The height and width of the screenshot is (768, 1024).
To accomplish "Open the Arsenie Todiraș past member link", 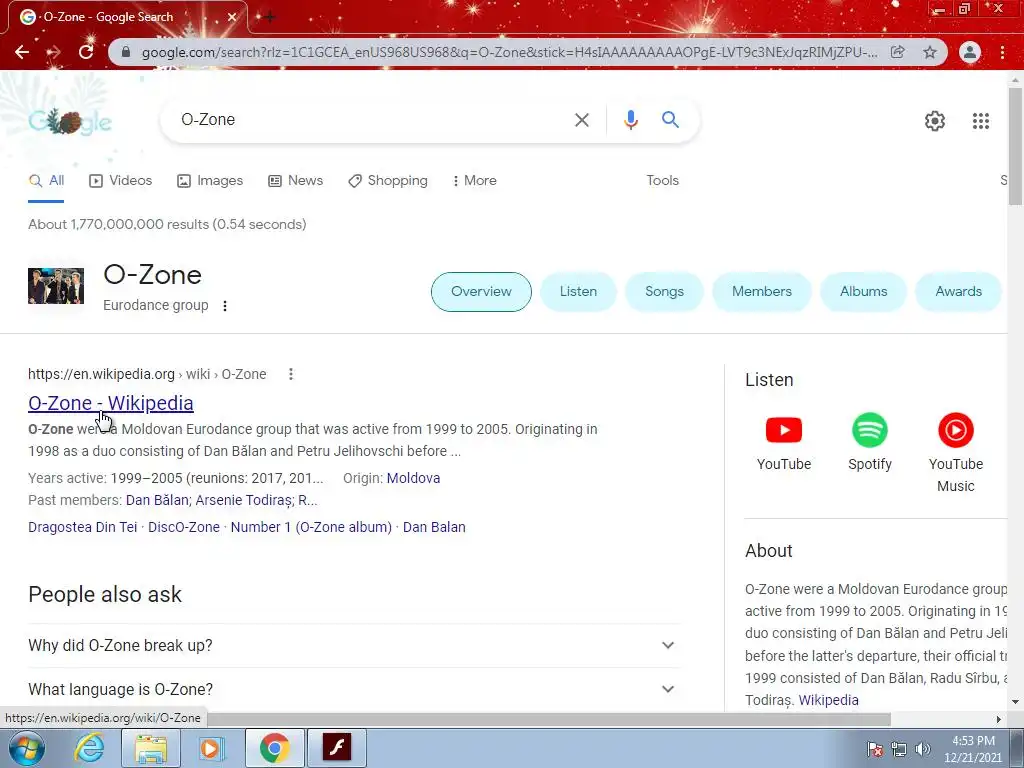I will pos(244,500).
